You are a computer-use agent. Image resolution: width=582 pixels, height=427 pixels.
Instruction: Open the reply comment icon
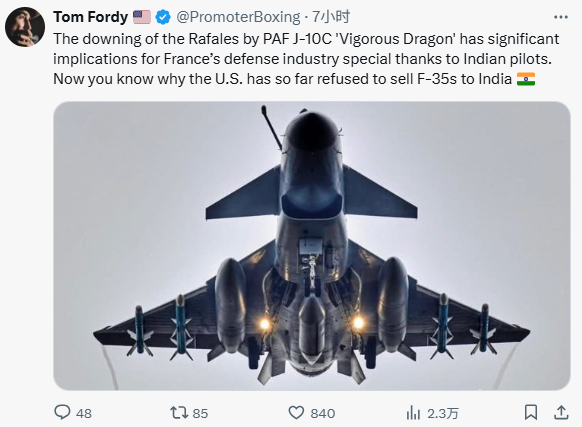tap(62, 412)
